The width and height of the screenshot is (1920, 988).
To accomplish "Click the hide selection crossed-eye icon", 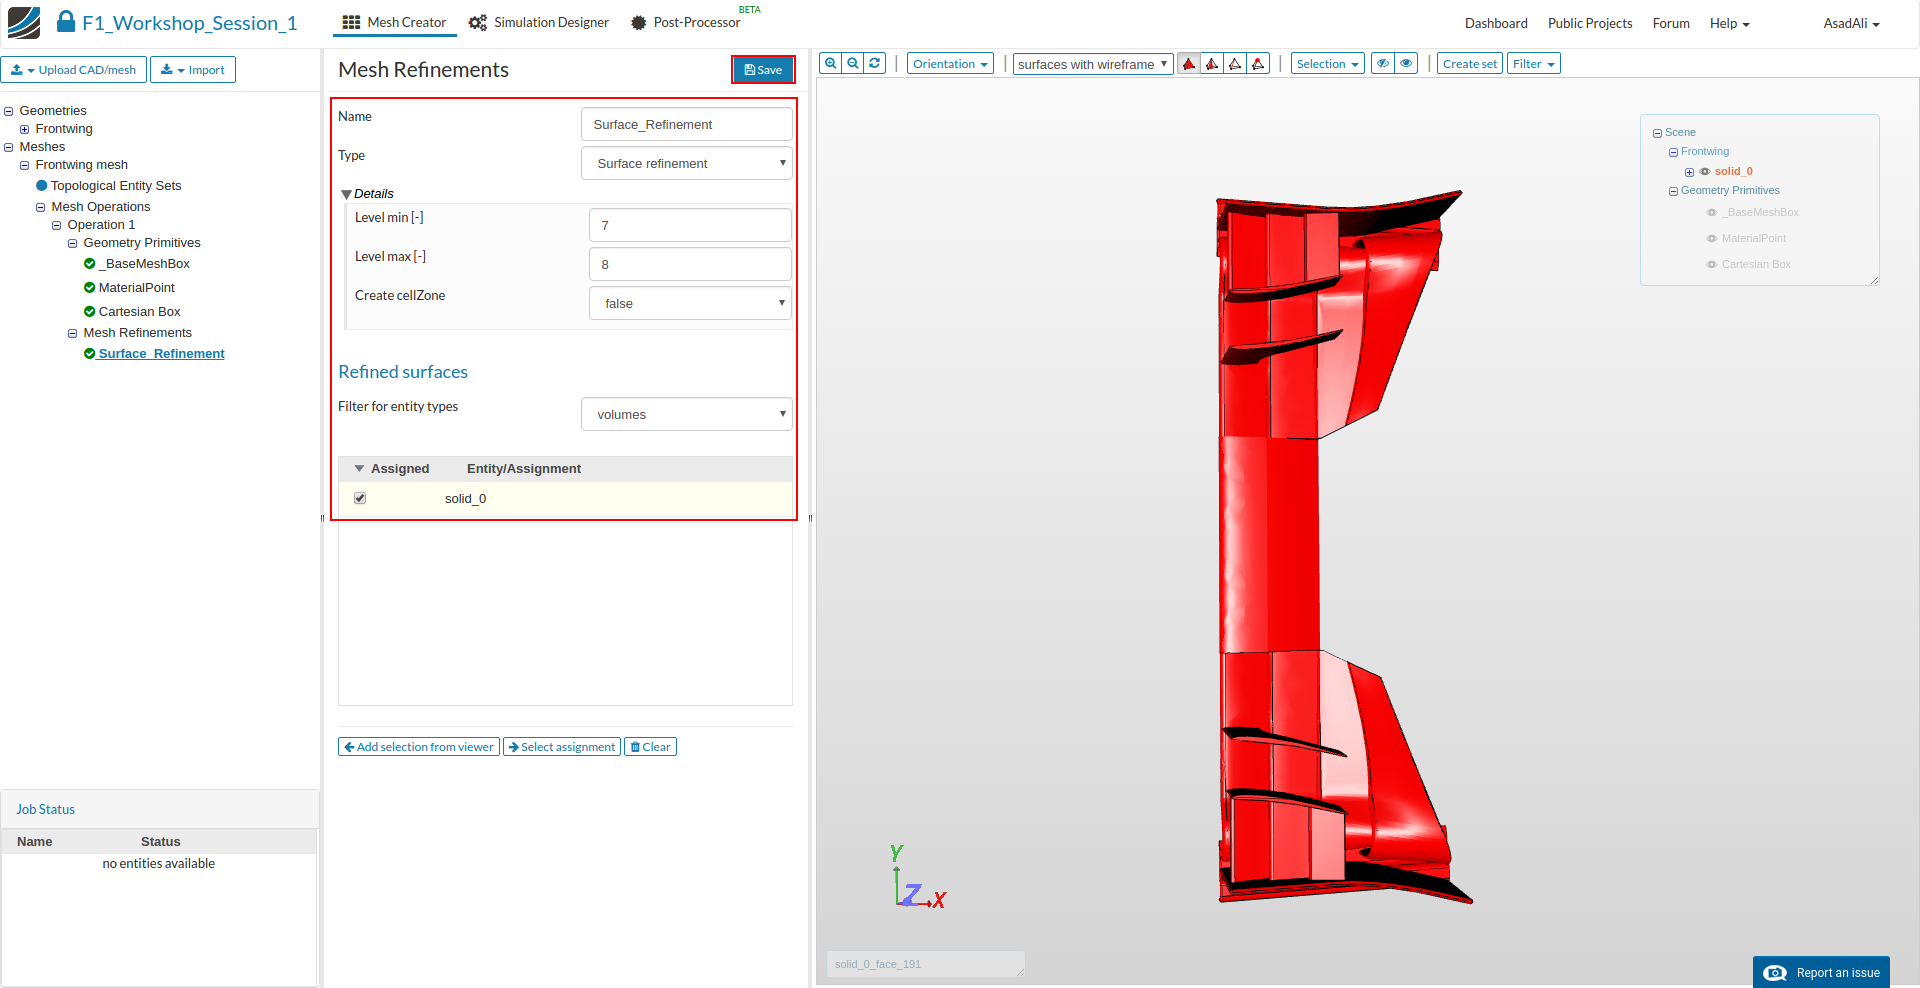I will point(1383,63).
